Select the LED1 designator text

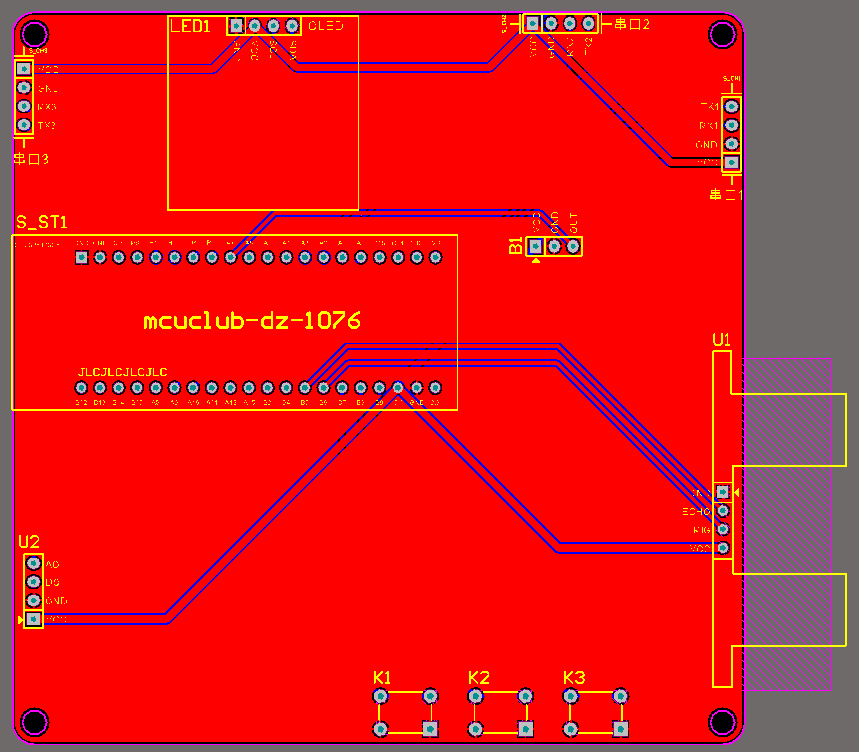190,26
